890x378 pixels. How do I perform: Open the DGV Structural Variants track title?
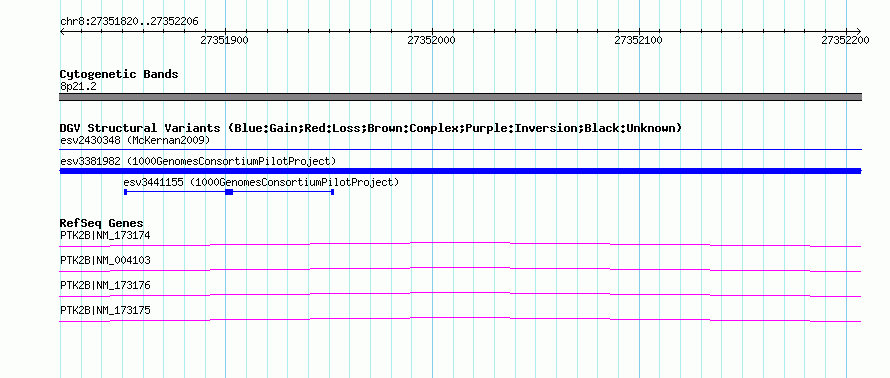(371, 128)
